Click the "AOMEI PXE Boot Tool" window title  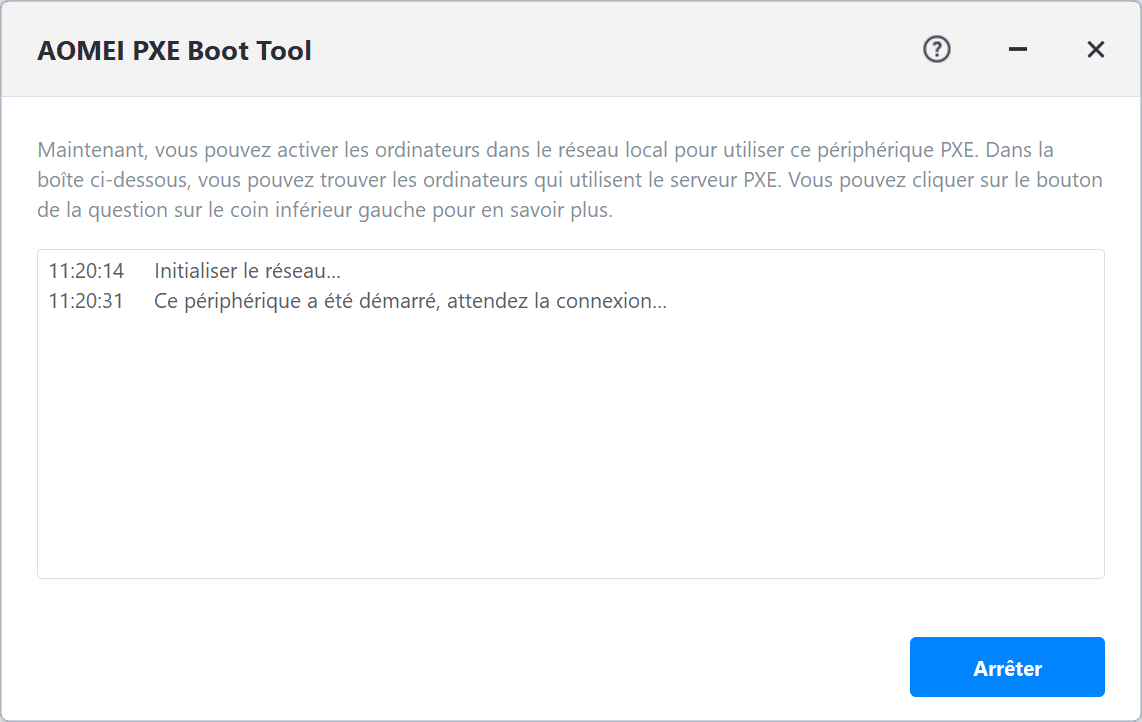point(174,51)
